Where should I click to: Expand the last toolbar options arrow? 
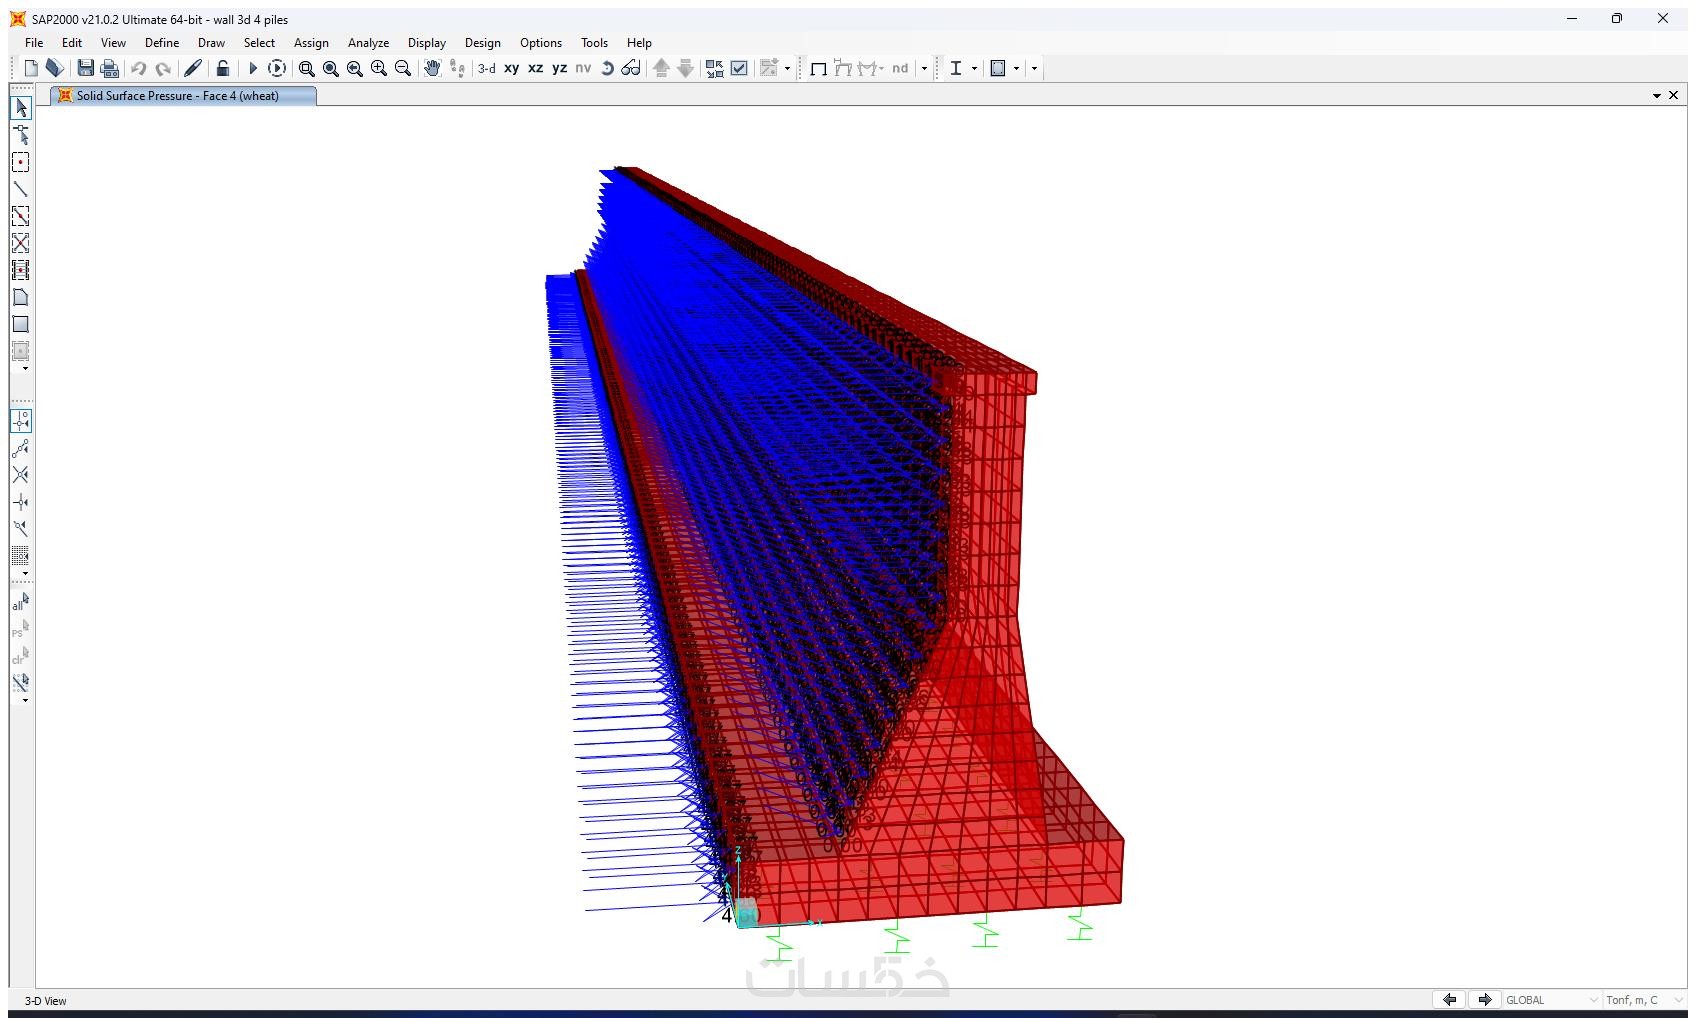tap(1034, 69)
